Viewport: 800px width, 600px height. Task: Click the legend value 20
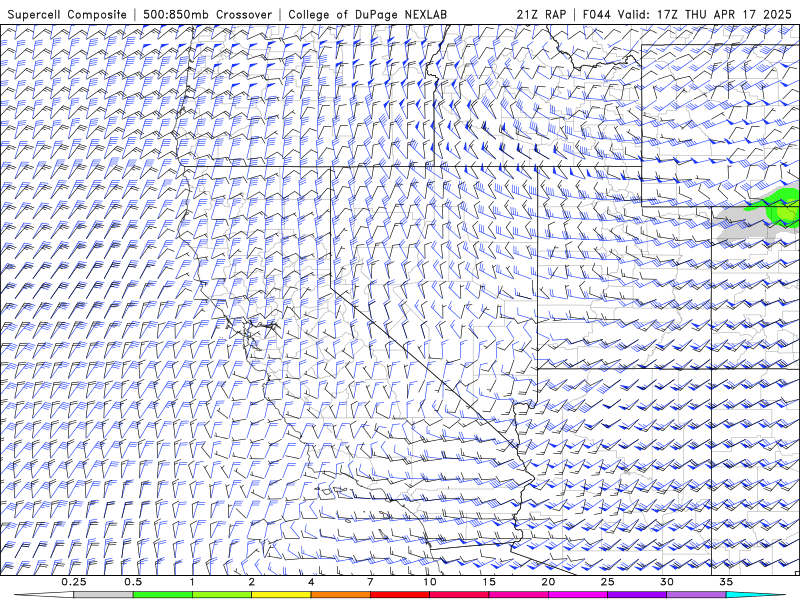point(548,582)
